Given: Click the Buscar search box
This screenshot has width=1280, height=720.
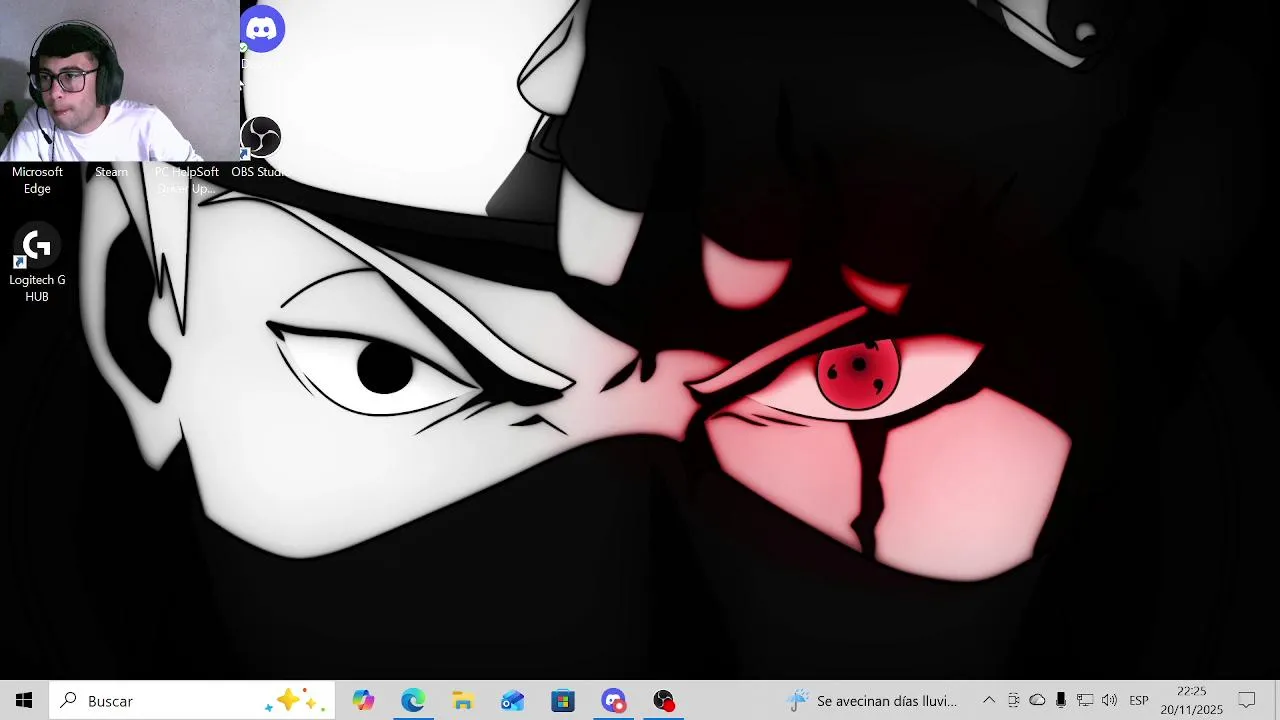Looking at the screenshot, I should 192,701.
